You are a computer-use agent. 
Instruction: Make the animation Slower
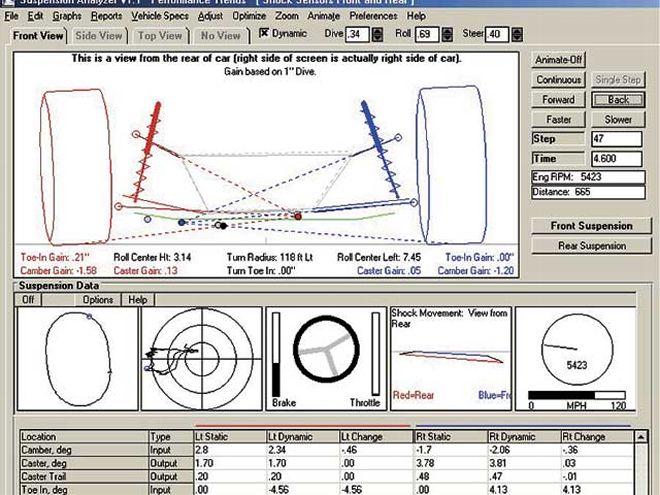point(618,120)
